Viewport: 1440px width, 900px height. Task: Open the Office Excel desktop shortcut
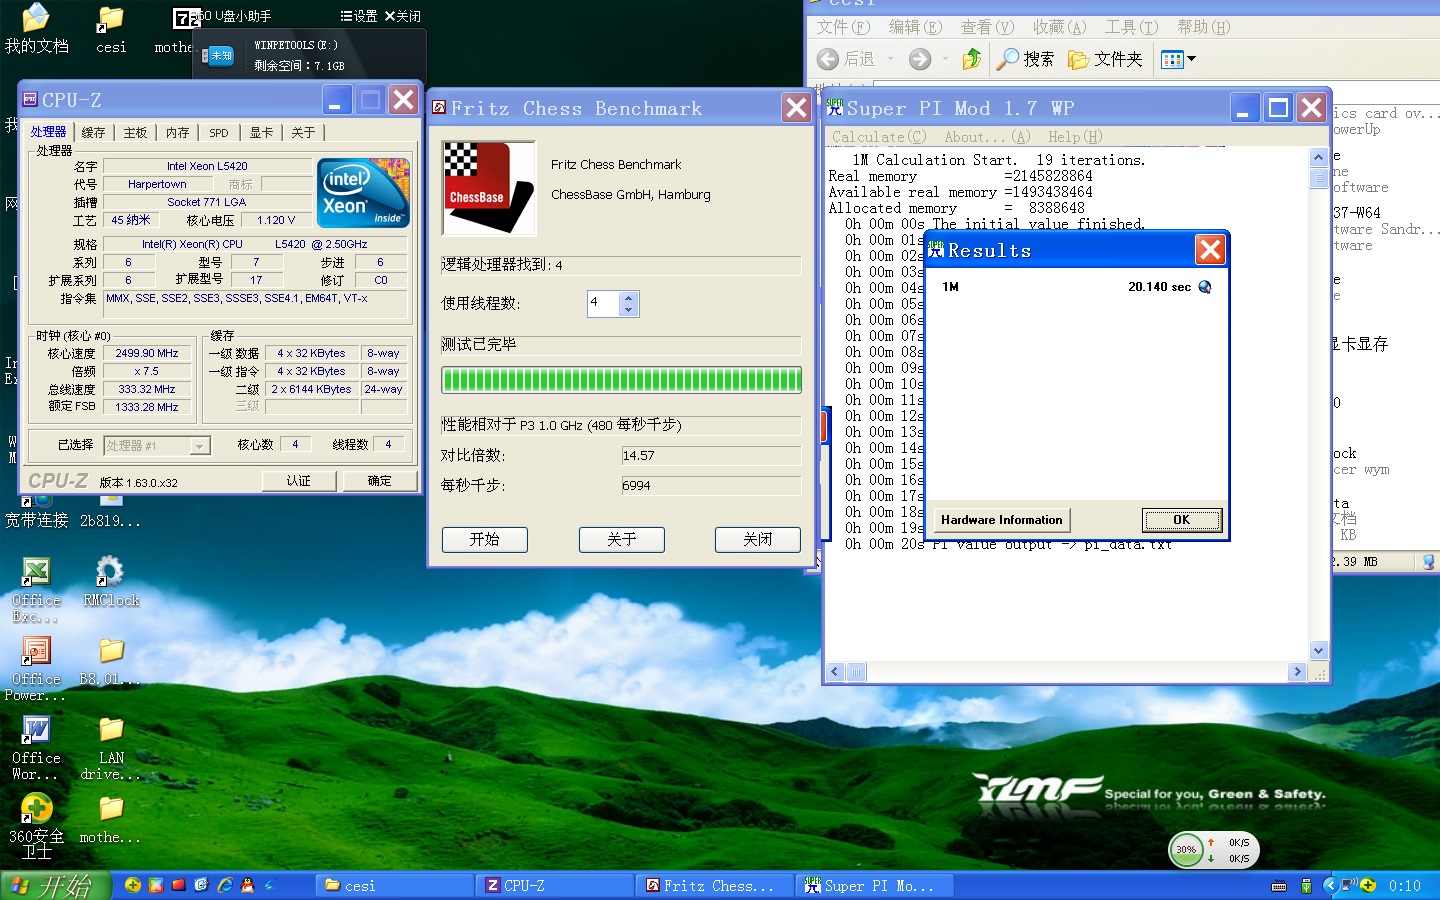tap(36, 590)
